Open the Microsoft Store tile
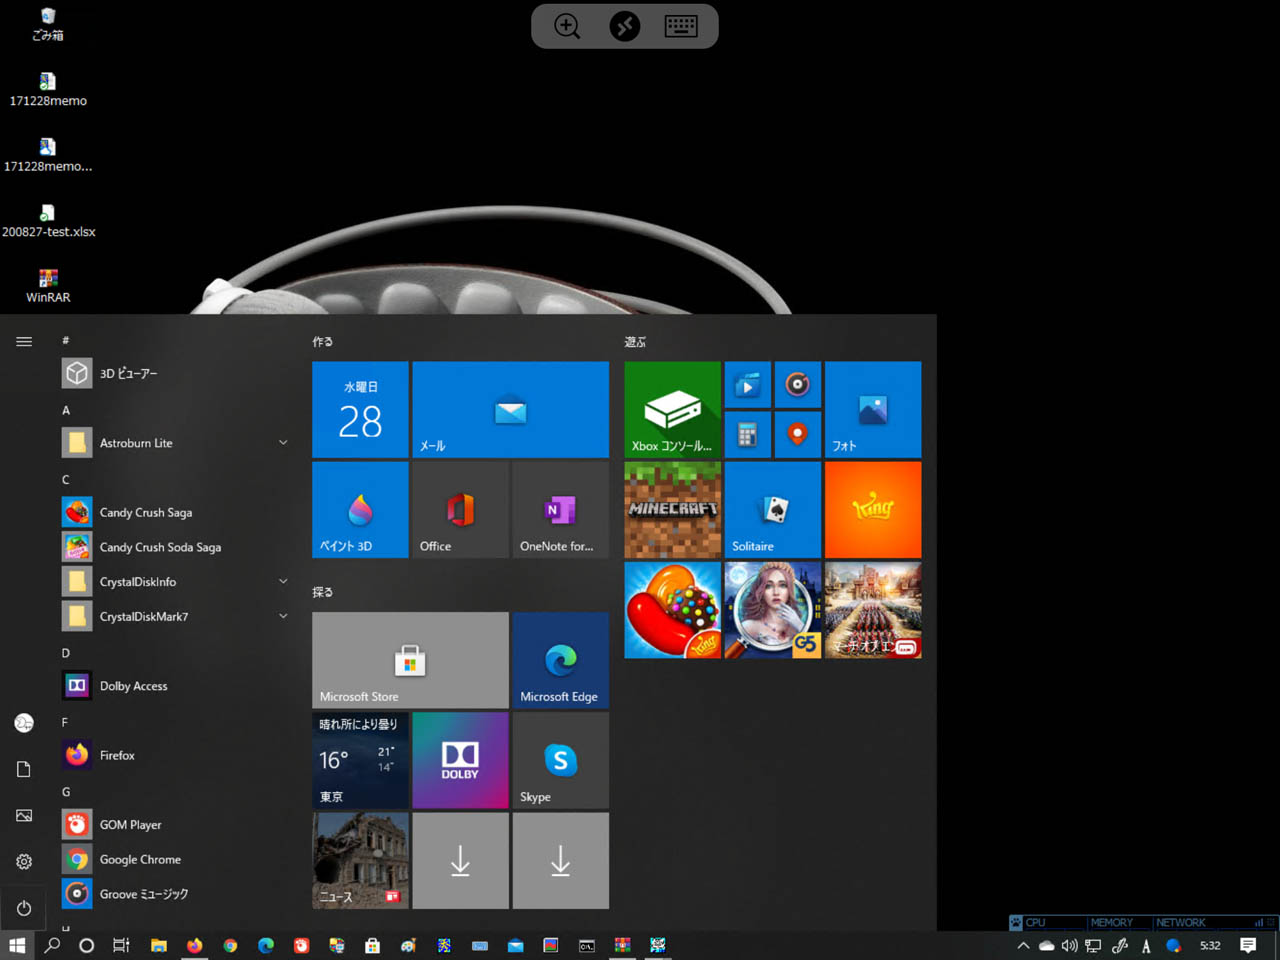Image resolution: width=1280 pixels, height=960 pixels. [x=410, y=660]
